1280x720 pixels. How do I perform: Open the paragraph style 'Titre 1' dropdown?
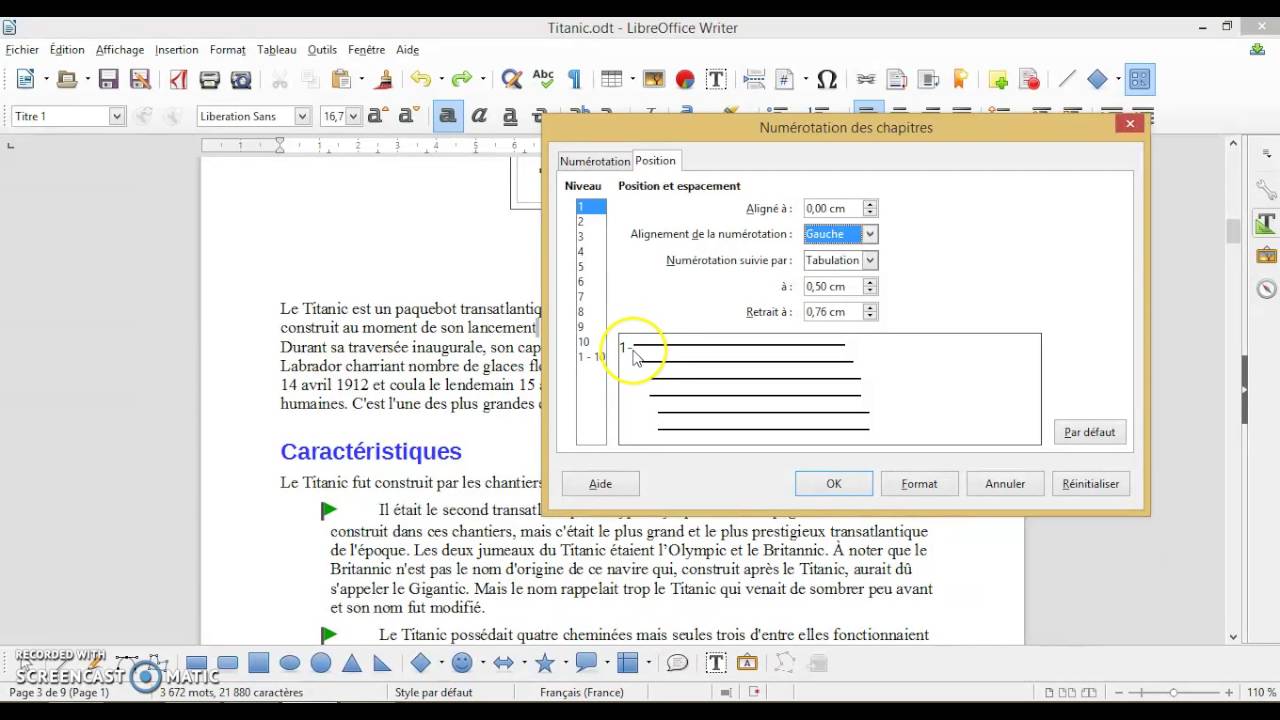[117, 116]
